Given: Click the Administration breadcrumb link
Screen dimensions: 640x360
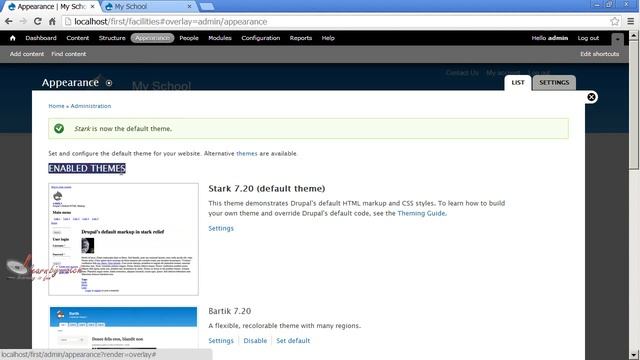Looking at the screenshot, I should click(91, 106).
